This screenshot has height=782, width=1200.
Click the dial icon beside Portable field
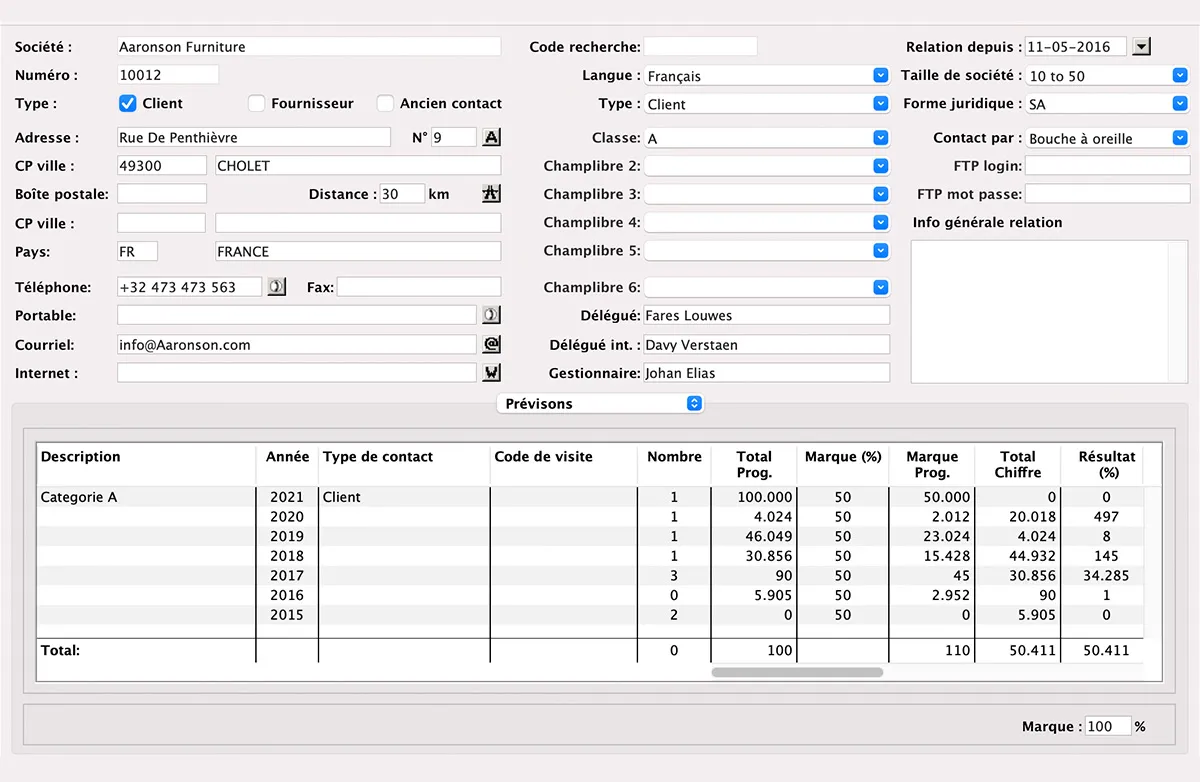491,315
